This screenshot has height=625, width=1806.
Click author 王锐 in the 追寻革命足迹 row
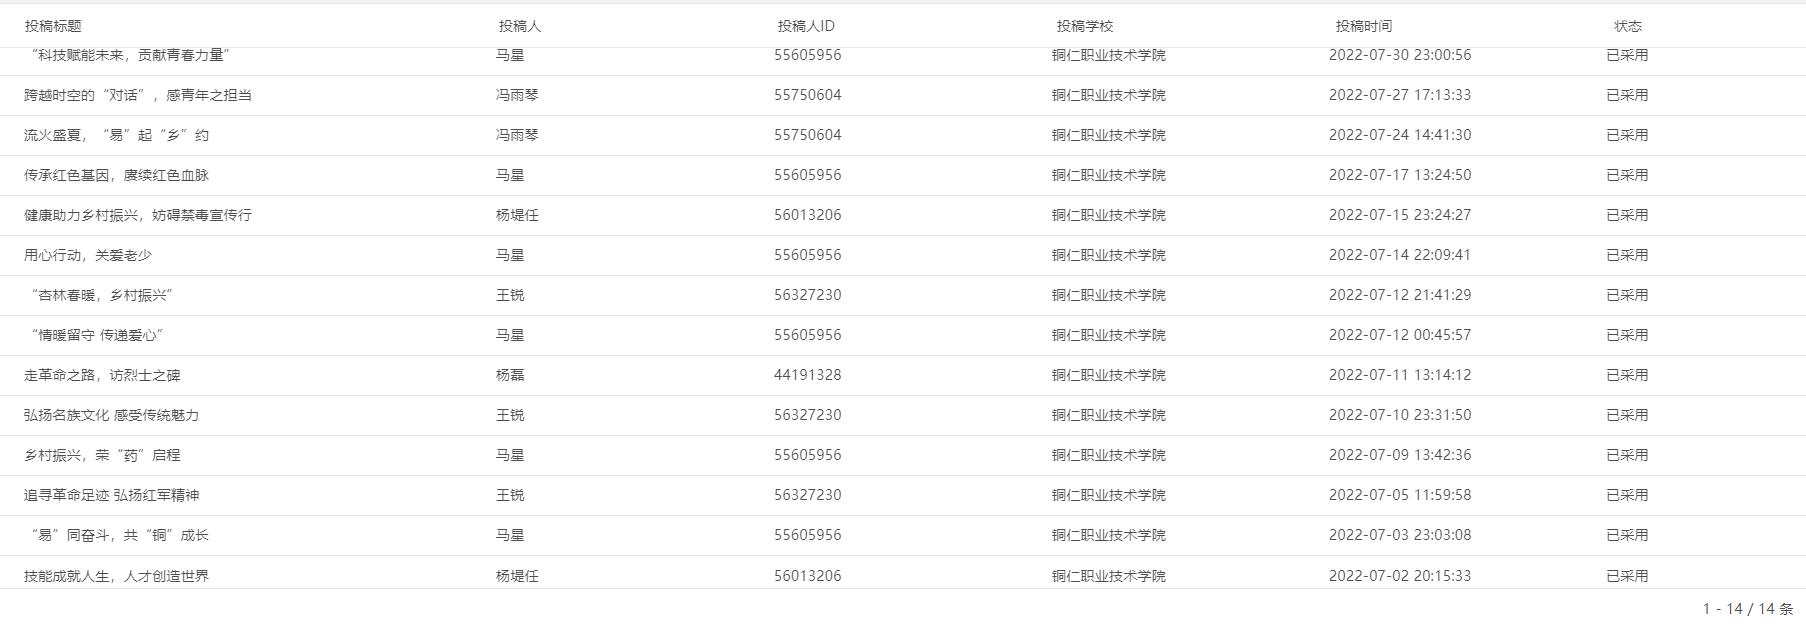coord(510,495)
